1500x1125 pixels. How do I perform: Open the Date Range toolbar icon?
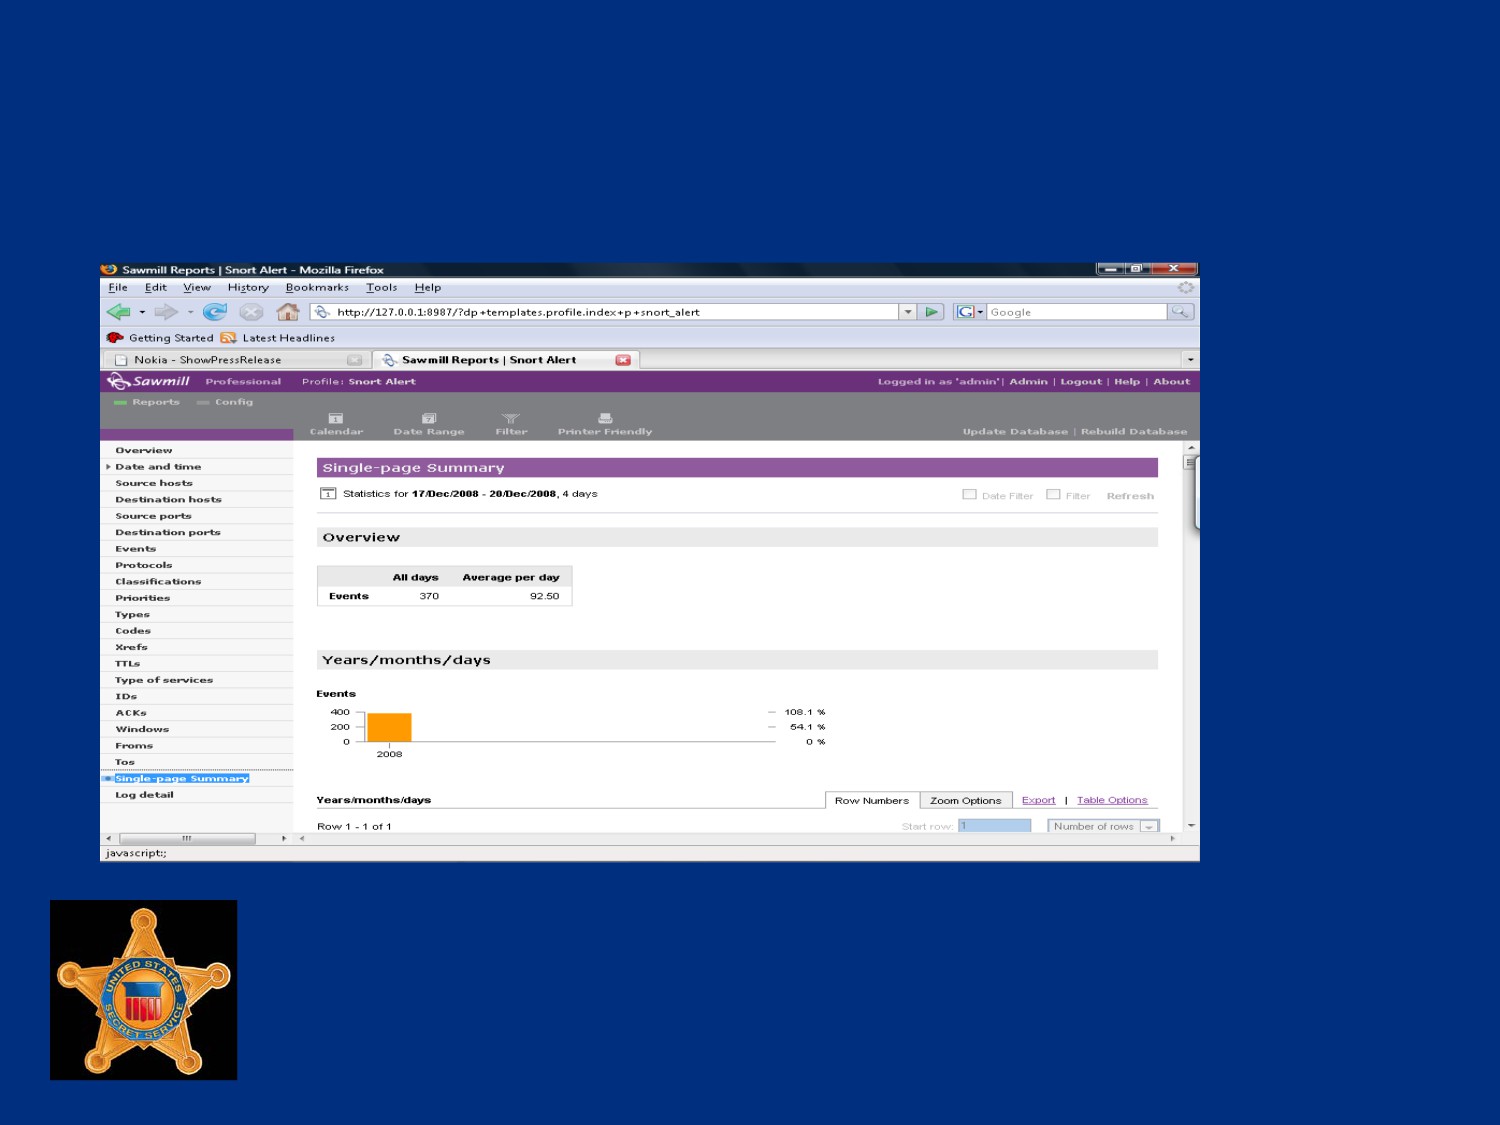[429, 418]
